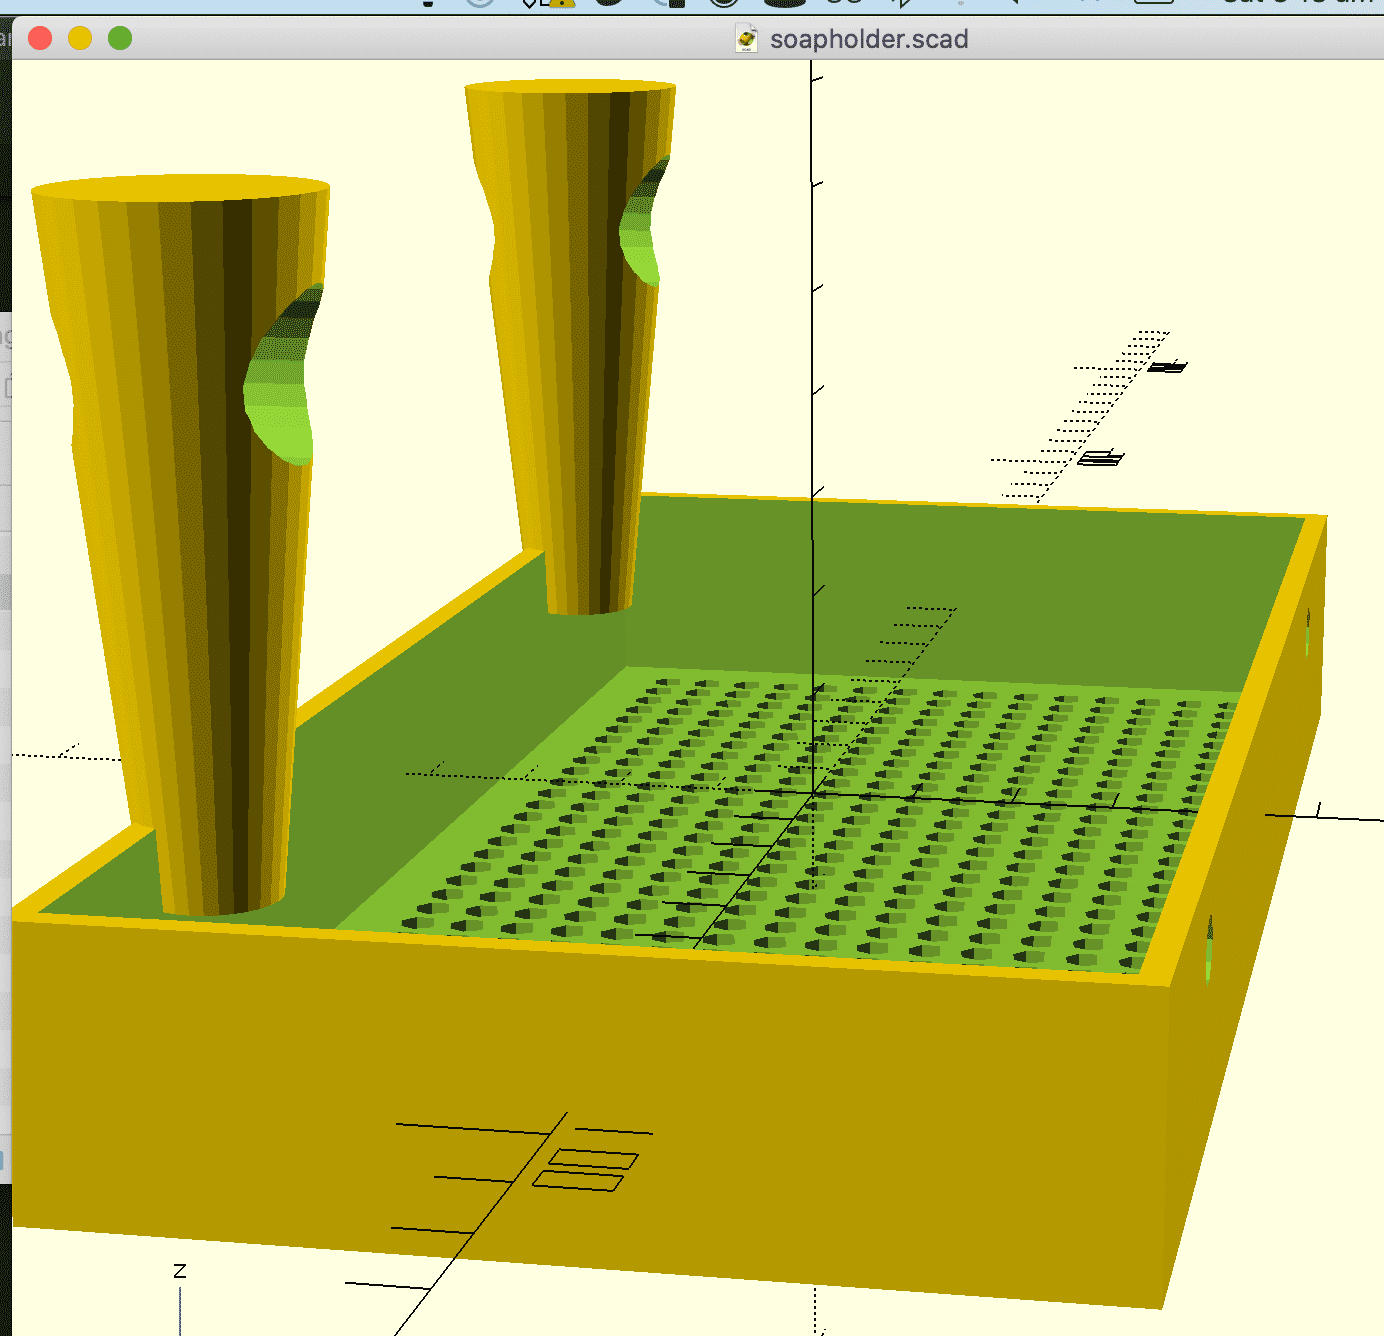Close the soapholder.scad window
The image size is (1384, 1336).
coord(40,39)
